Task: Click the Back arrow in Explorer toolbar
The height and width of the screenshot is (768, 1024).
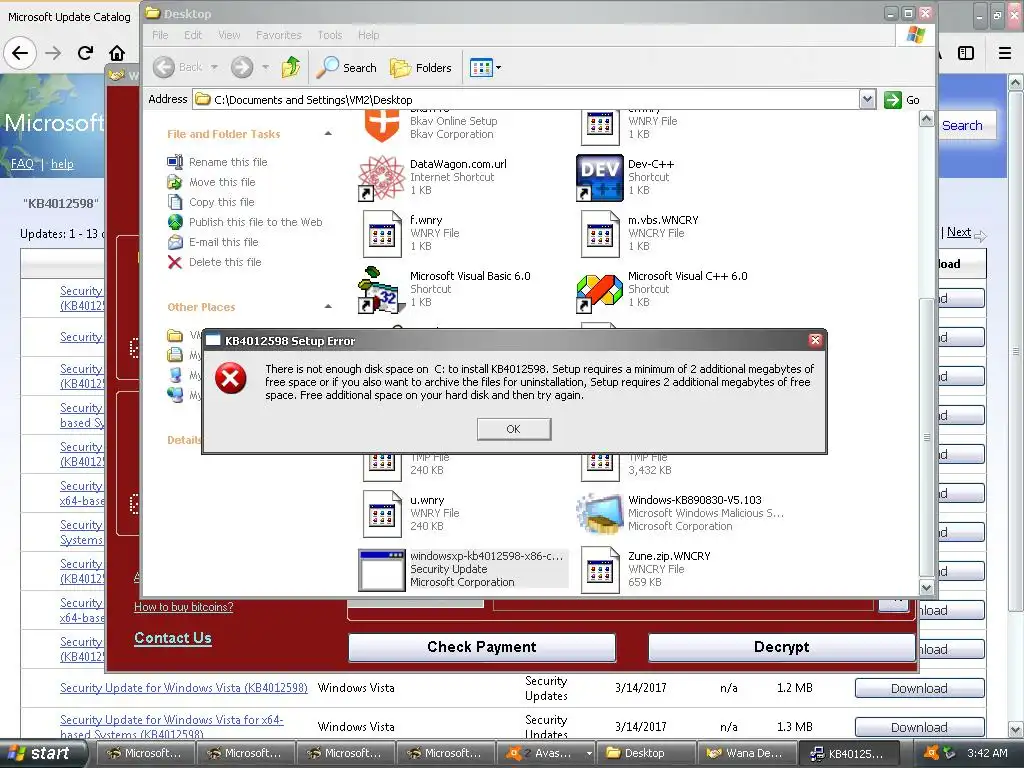Action: coord(164,67)
